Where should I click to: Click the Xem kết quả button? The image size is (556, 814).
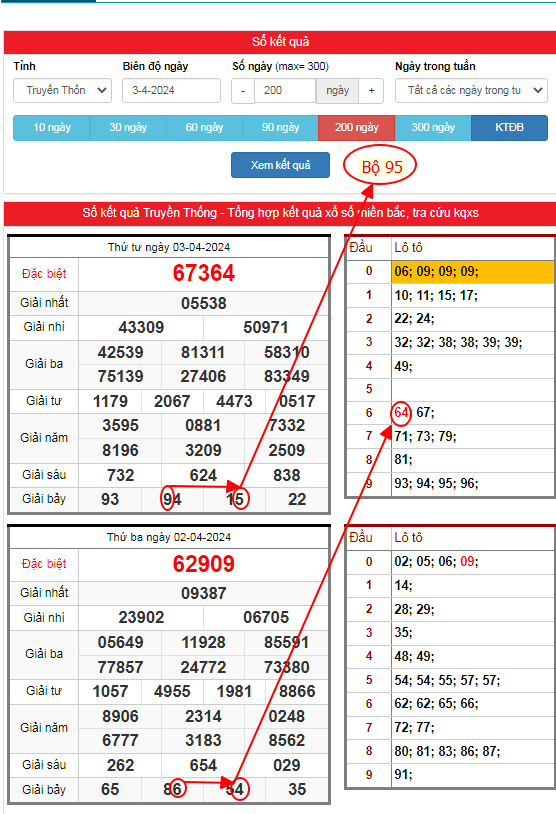click(x=280, y=165)
